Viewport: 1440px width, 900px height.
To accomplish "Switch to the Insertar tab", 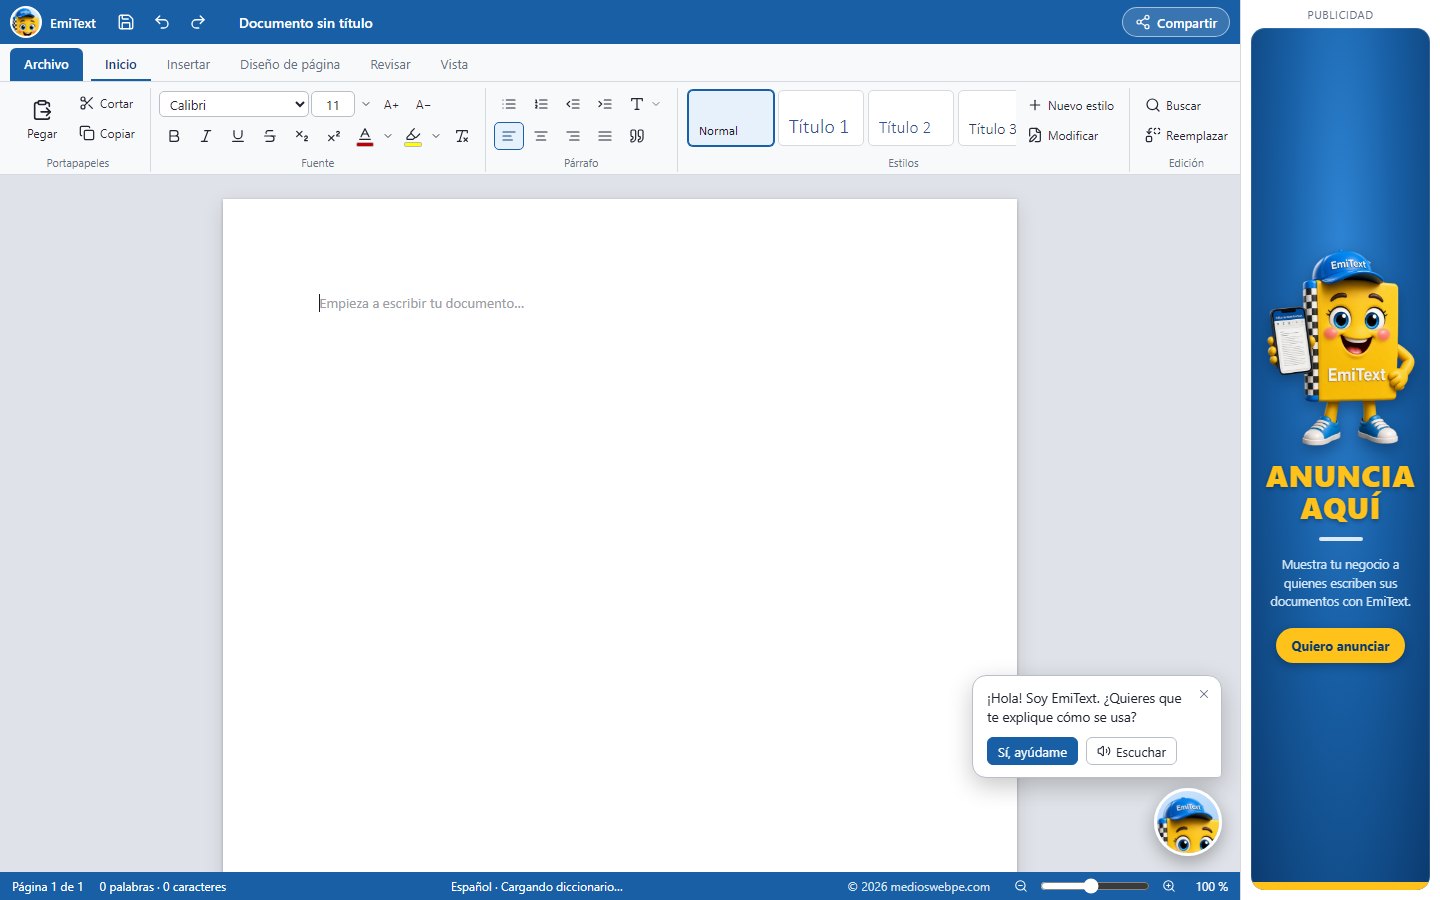I will tap(188, 64).
